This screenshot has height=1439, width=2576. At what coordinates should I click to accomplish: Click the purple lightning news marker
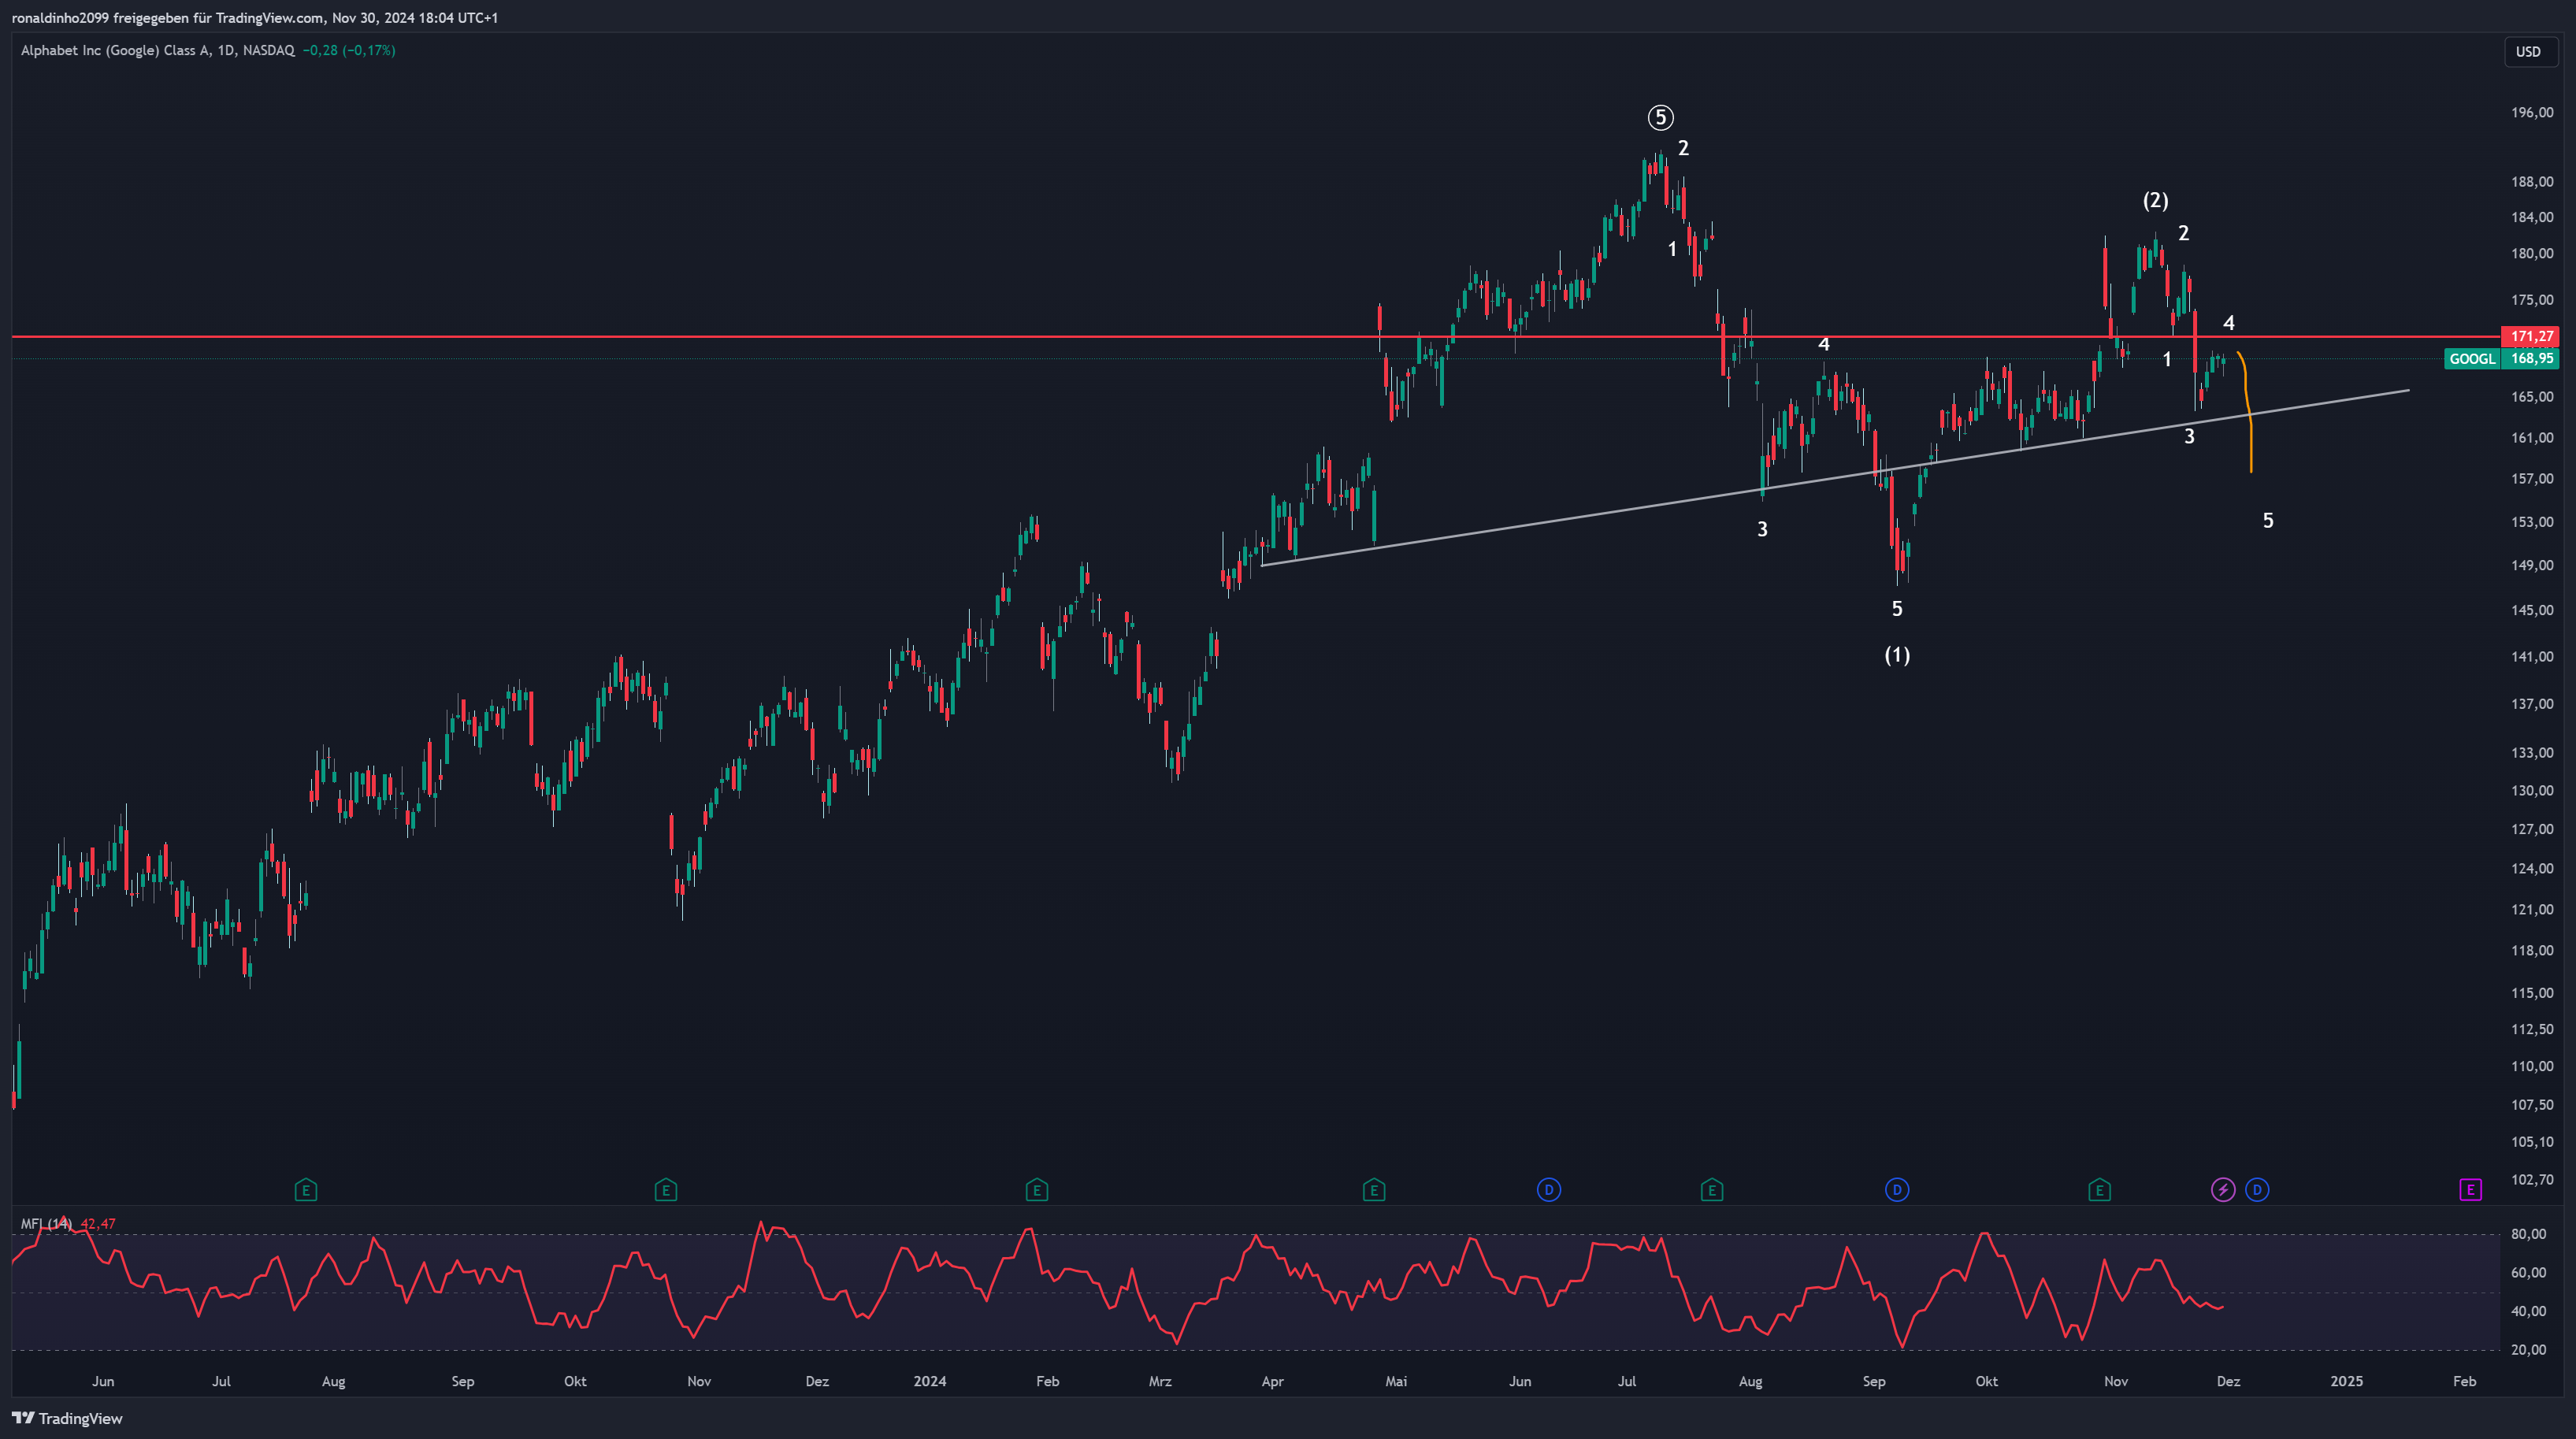(2223, 1190)
